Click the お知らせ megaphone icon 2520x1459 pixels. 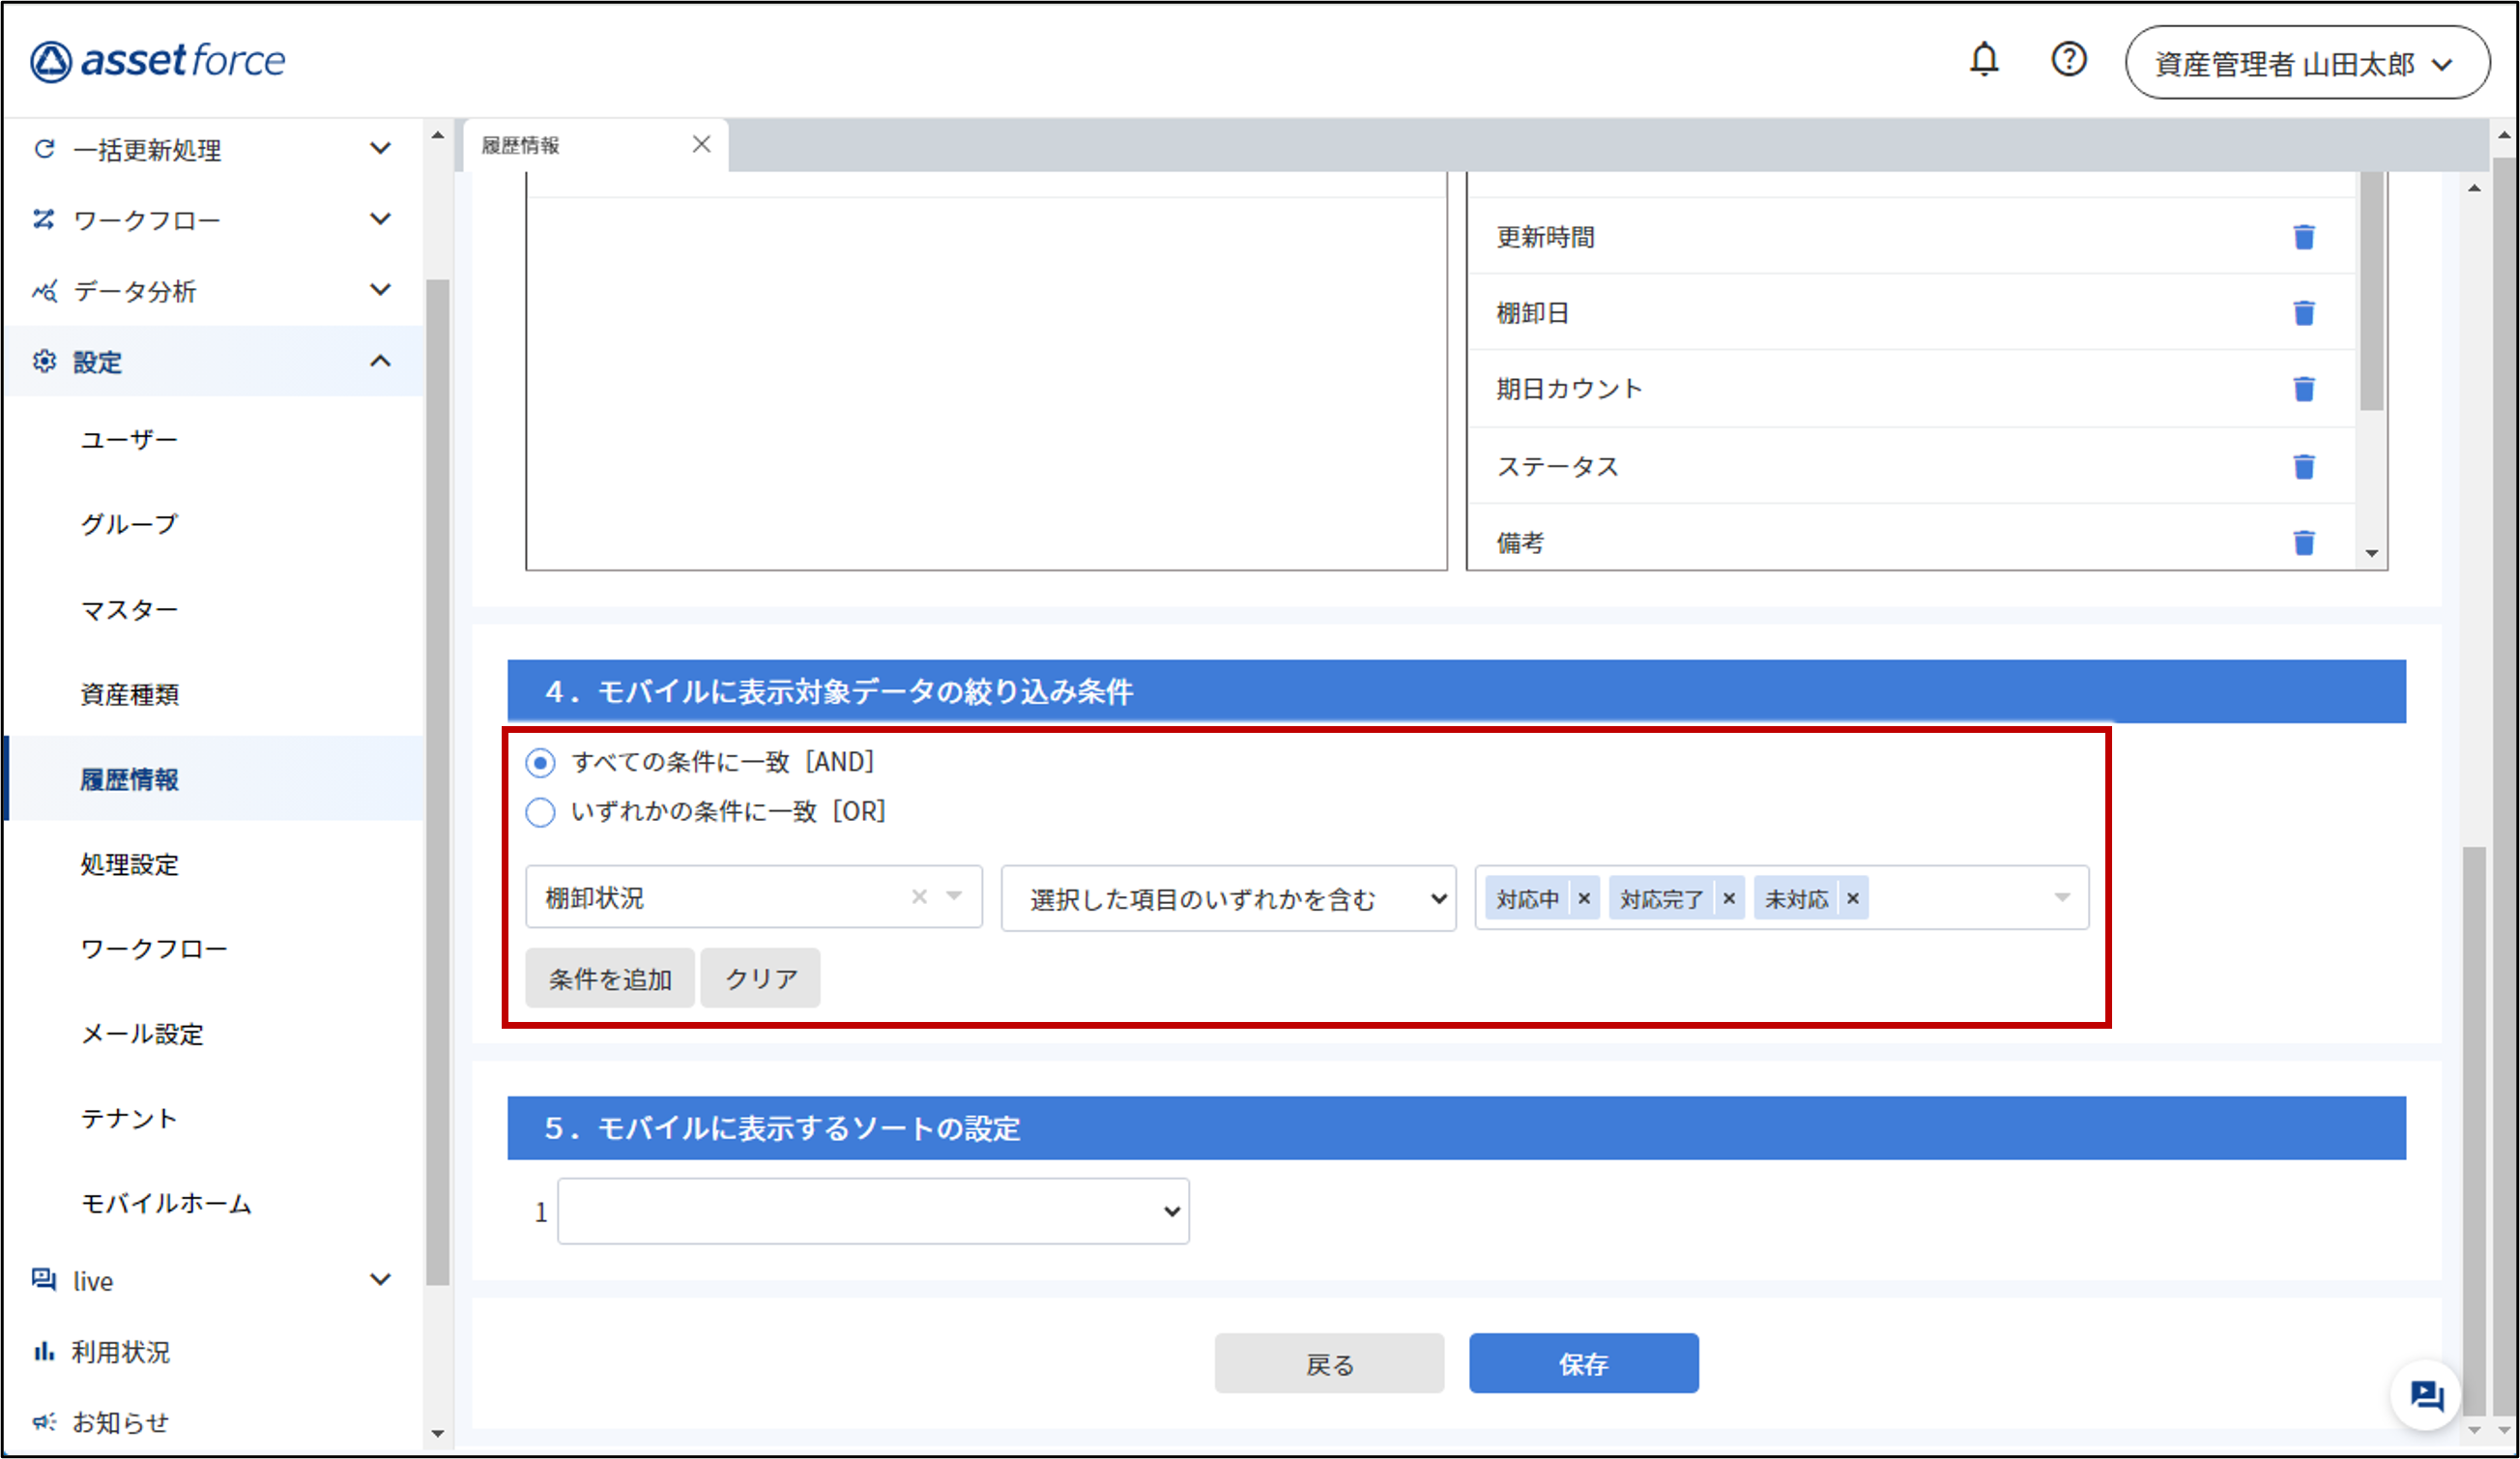[44, 1422]
